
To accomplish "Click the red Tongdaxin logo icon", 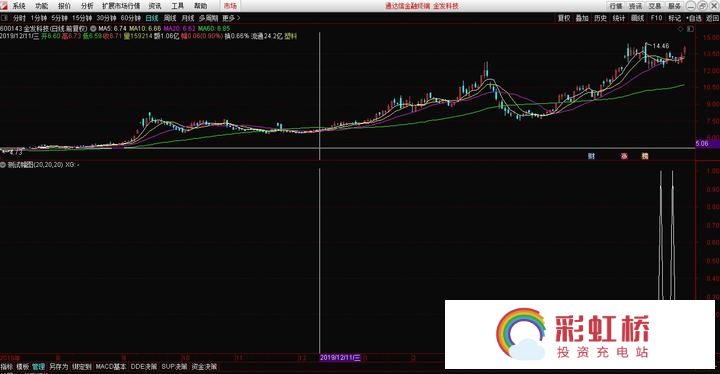I will point(5,6).
